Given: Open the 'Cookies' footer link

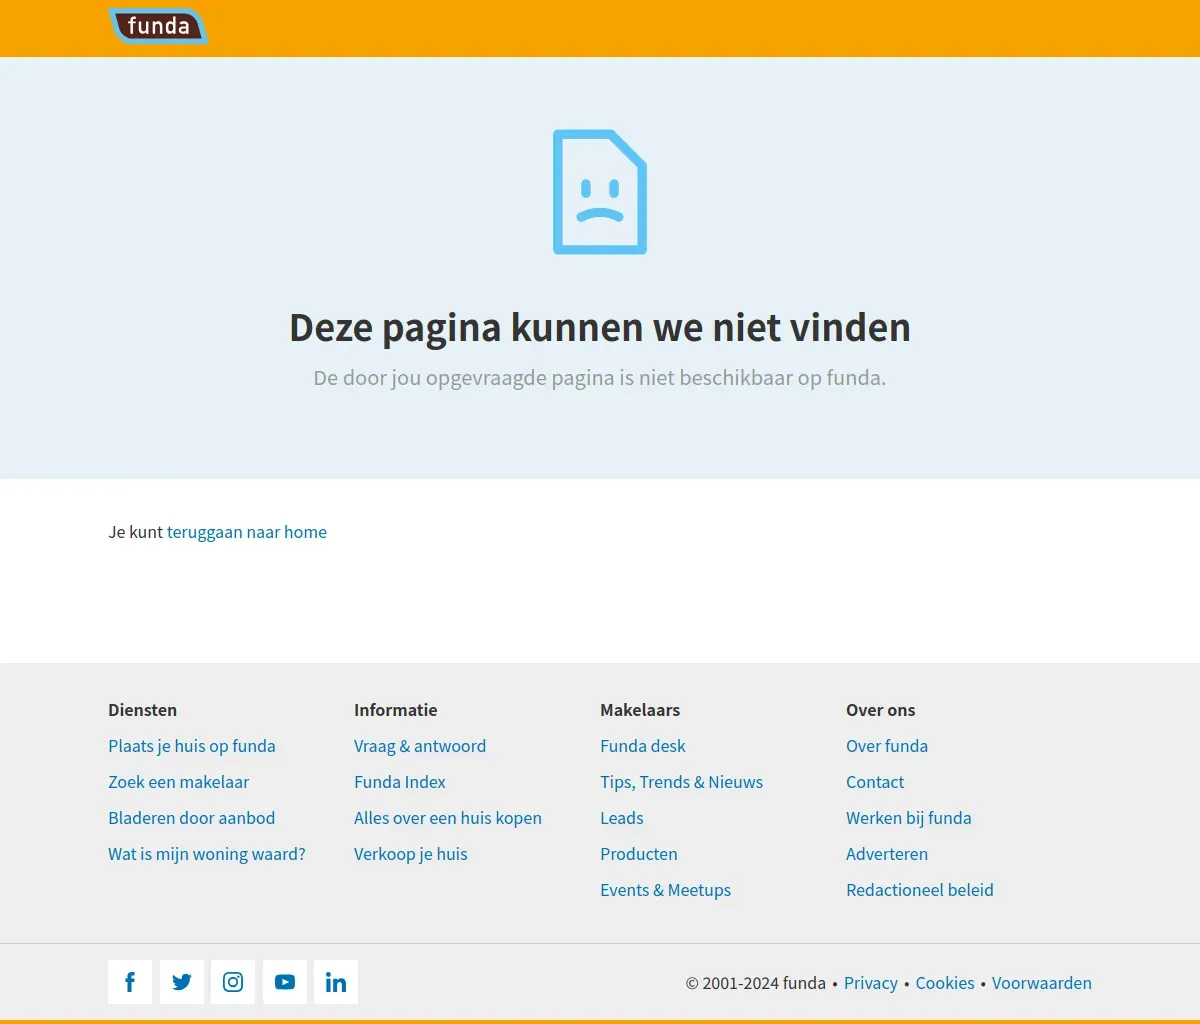Looking at the screenshot, I should pyautogui.click(x=945, y=983).
